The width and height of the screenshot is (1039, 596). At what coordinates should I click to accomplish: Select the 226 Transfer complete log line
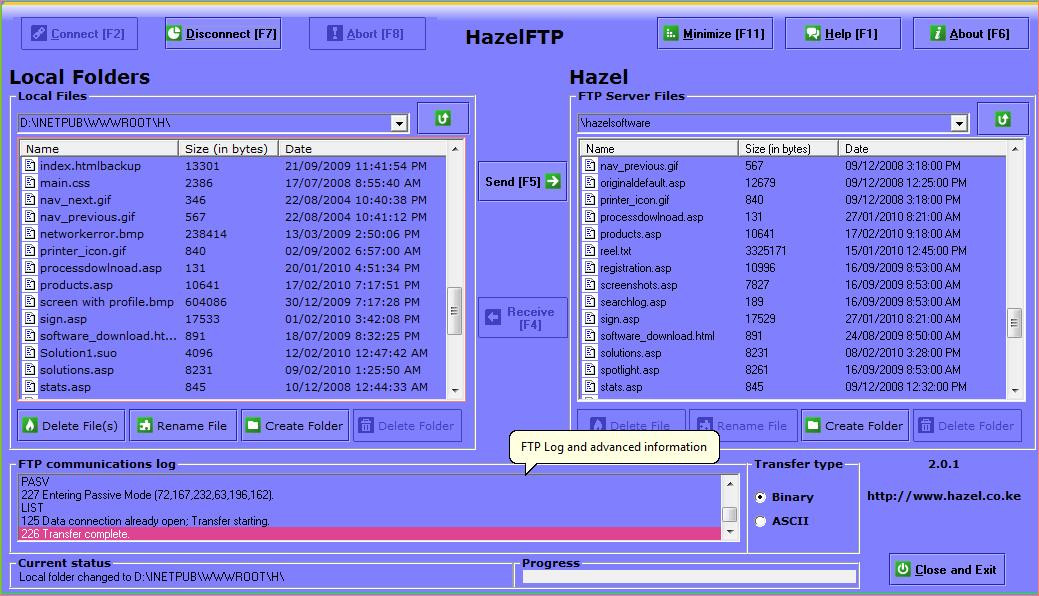pyautogui.click(x=370, y=534)
